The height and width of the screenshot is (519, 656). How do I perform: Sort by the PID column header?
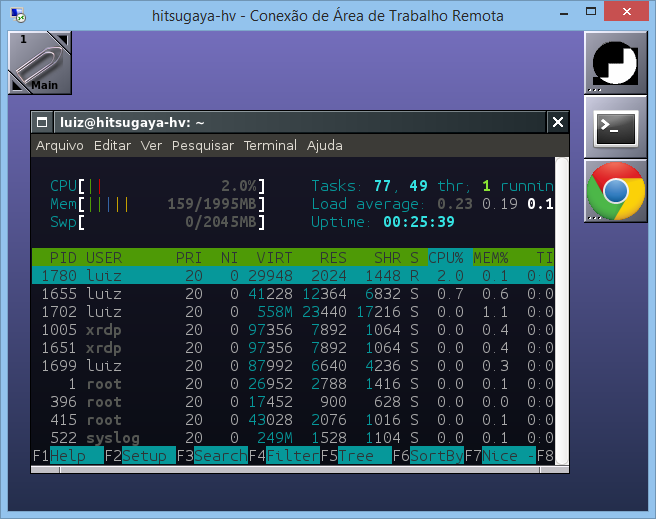pos(63,258)
